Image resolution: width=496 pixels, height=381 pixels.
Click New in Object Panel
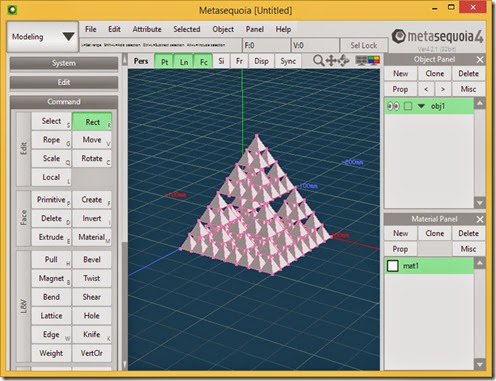click(400, 74)
